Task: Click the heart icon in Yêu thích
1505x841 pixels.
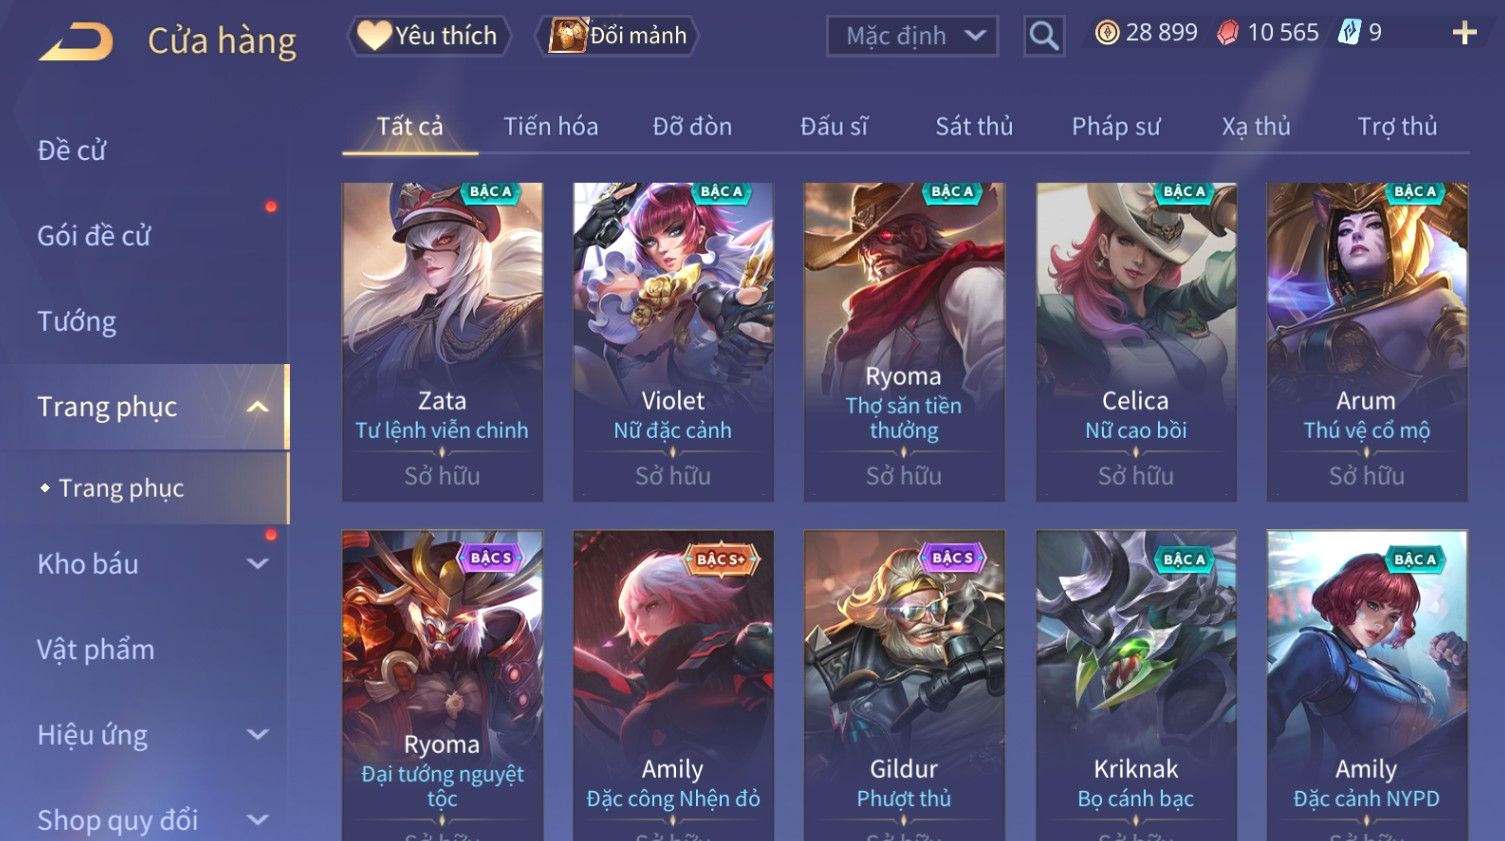Action: 374,35
